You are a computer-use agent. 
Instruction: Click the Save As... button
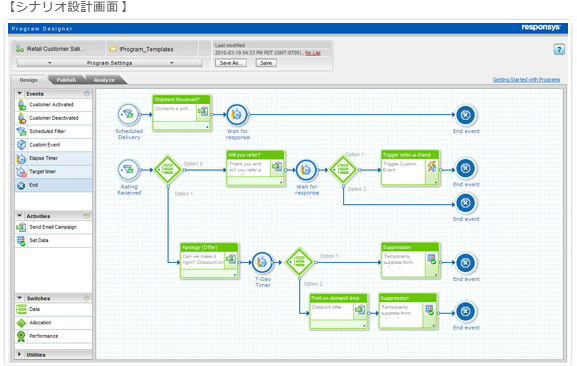click(230, 63)
